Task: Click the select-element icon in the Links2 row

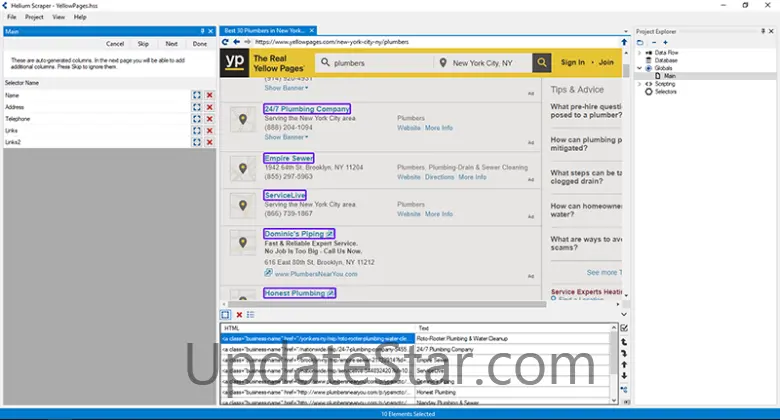Action: 197,142
